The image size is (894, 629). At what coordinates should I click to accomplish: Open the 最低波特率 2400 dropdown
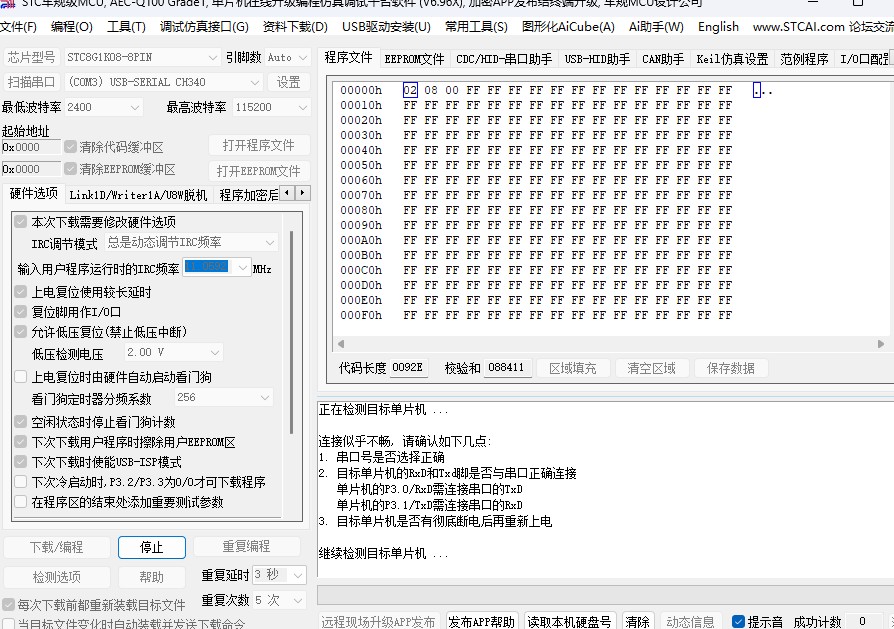point(103,107)
